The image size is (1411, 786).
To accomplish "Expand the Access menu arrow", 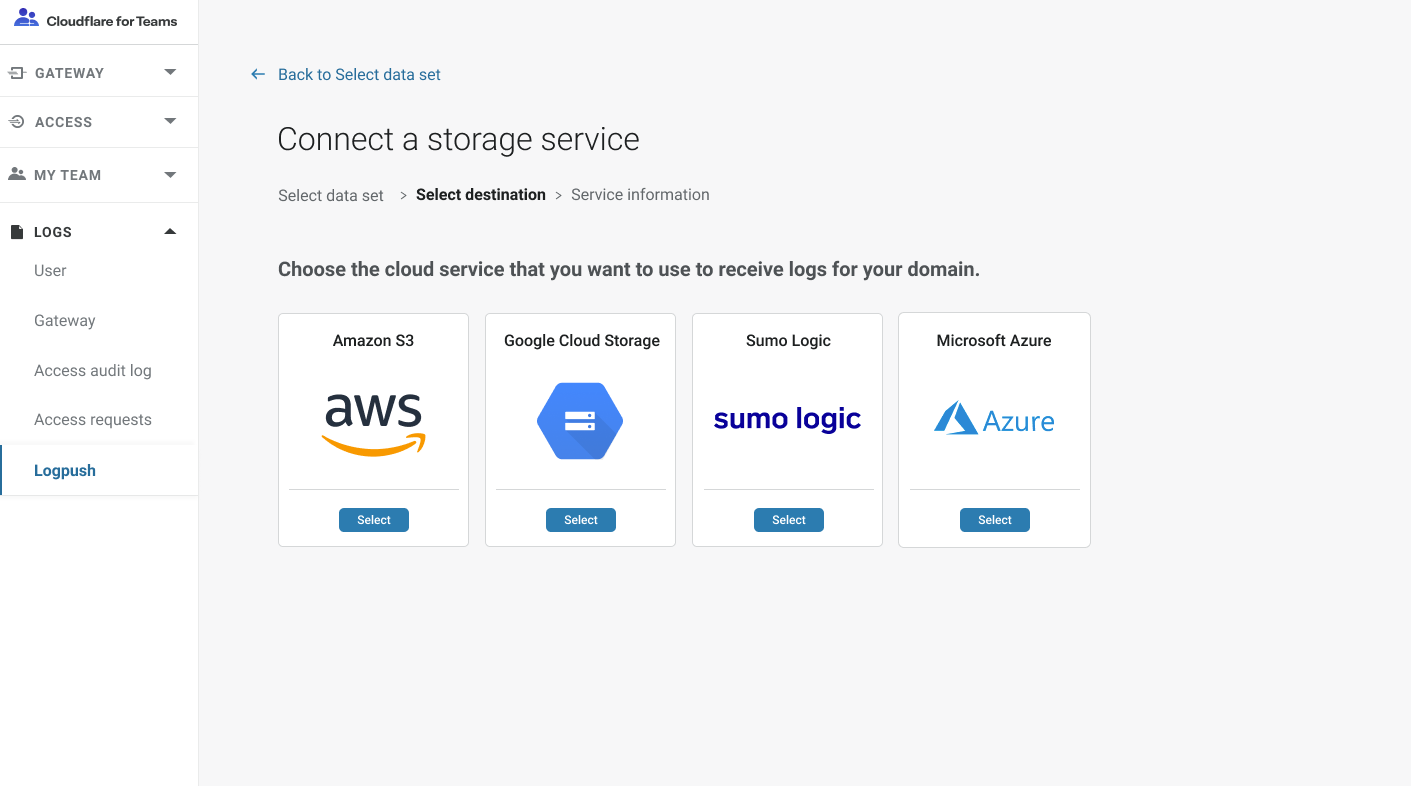I will tap(170, 121).
